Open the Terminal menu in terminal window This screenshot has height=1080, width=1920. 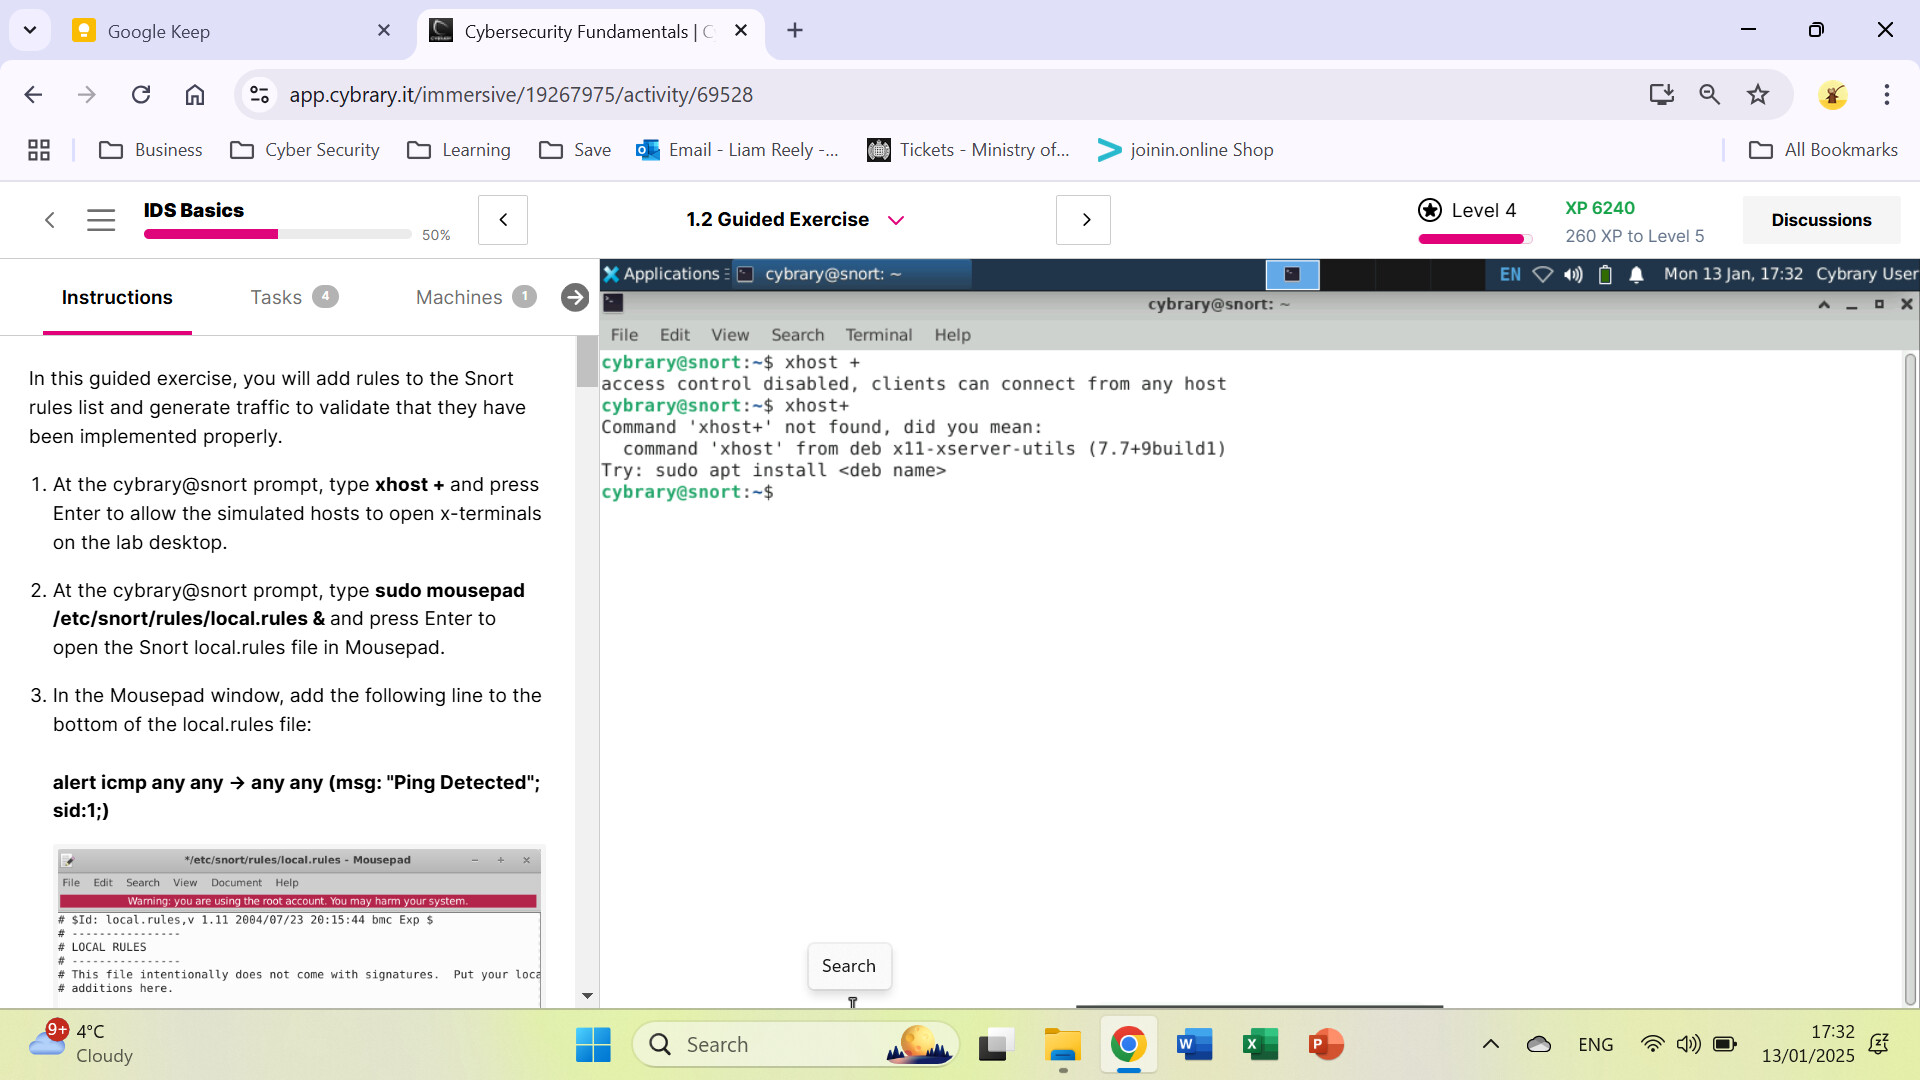click(878, 335)
